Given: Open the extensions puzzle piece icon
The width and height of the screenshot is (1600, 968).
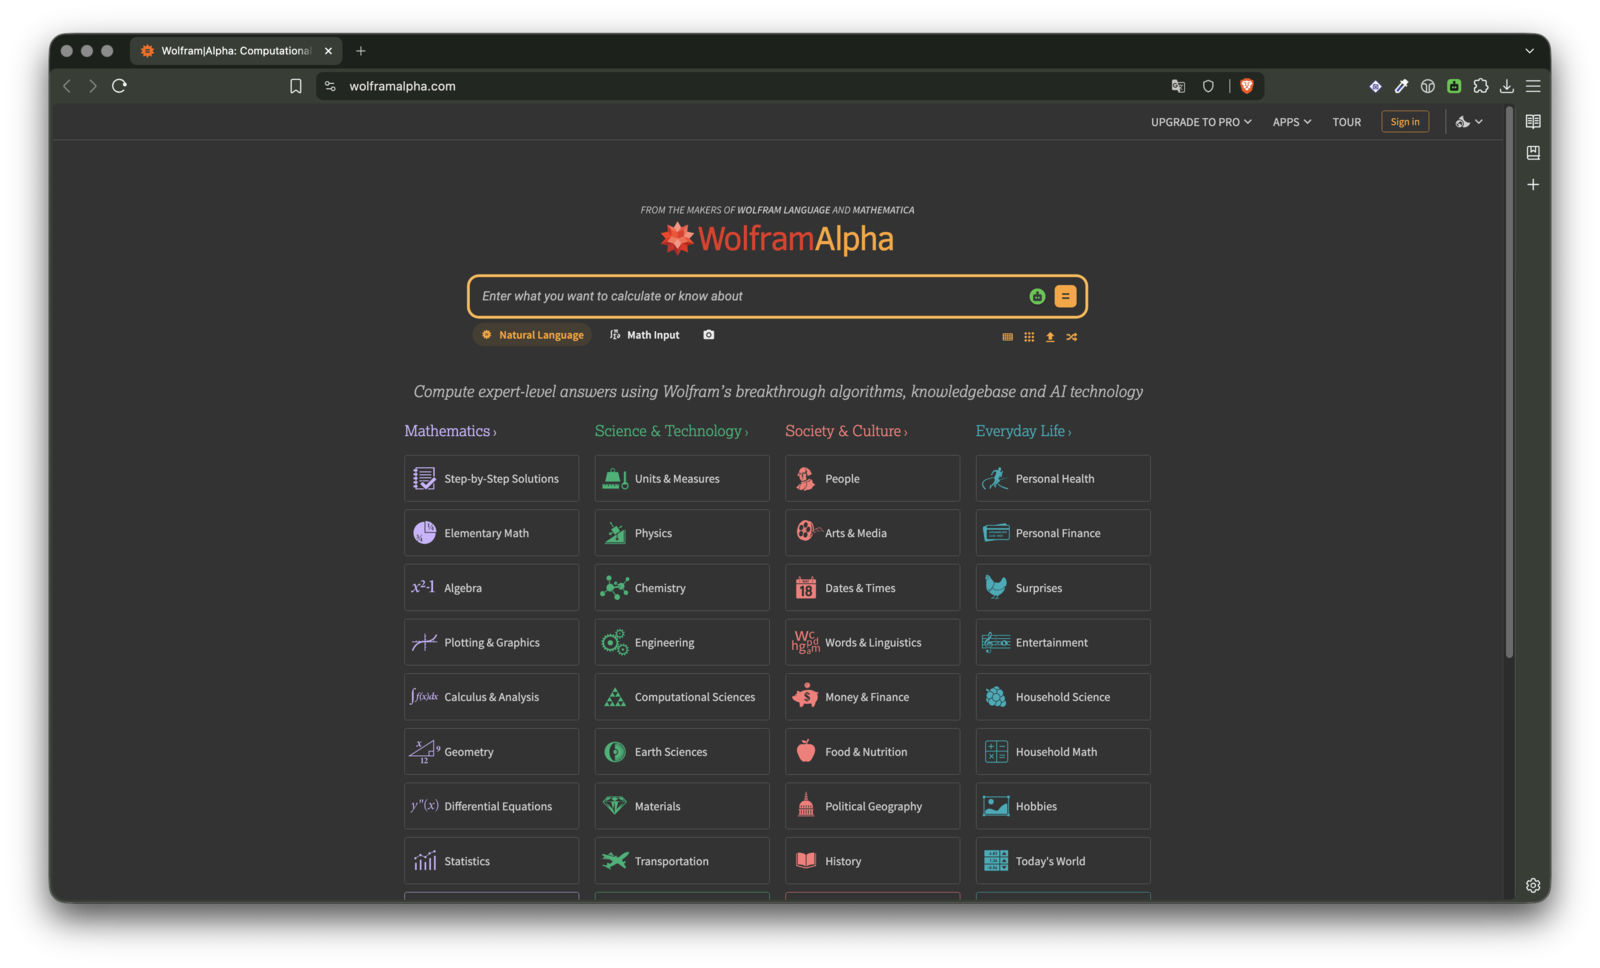Looking at the screenshot, I should click(1481, 86).
